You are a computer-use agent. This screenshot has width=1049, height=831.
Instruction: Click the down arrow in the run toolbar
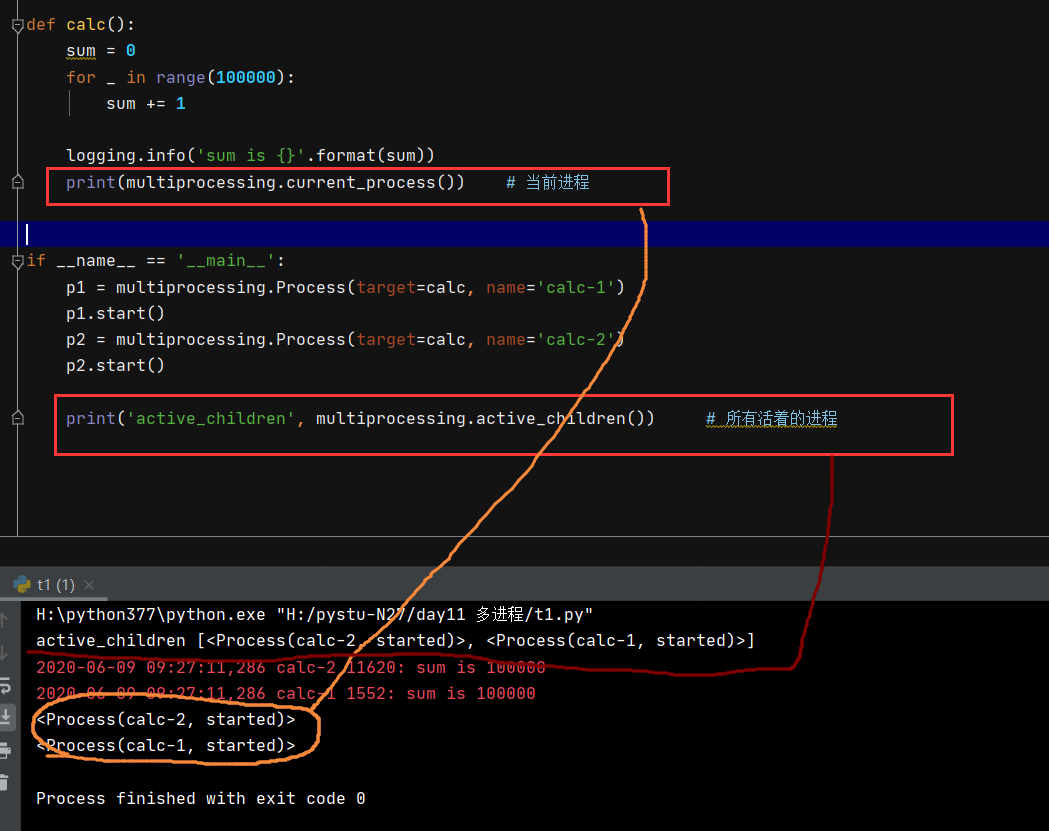[x=5, y=652]
